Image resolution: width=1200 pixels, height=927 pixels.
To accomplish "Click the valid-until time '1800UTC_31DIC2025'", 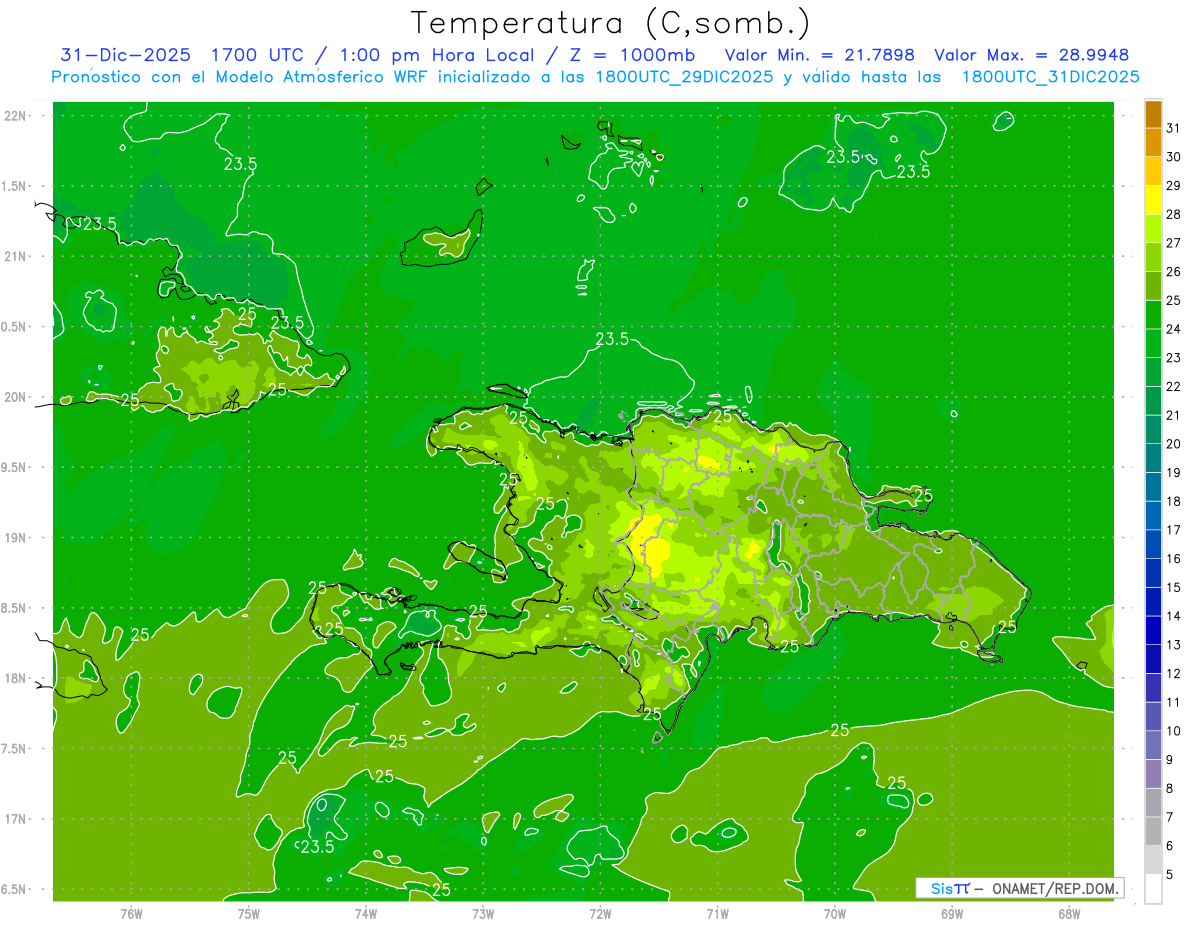I will coord(1050,77).
